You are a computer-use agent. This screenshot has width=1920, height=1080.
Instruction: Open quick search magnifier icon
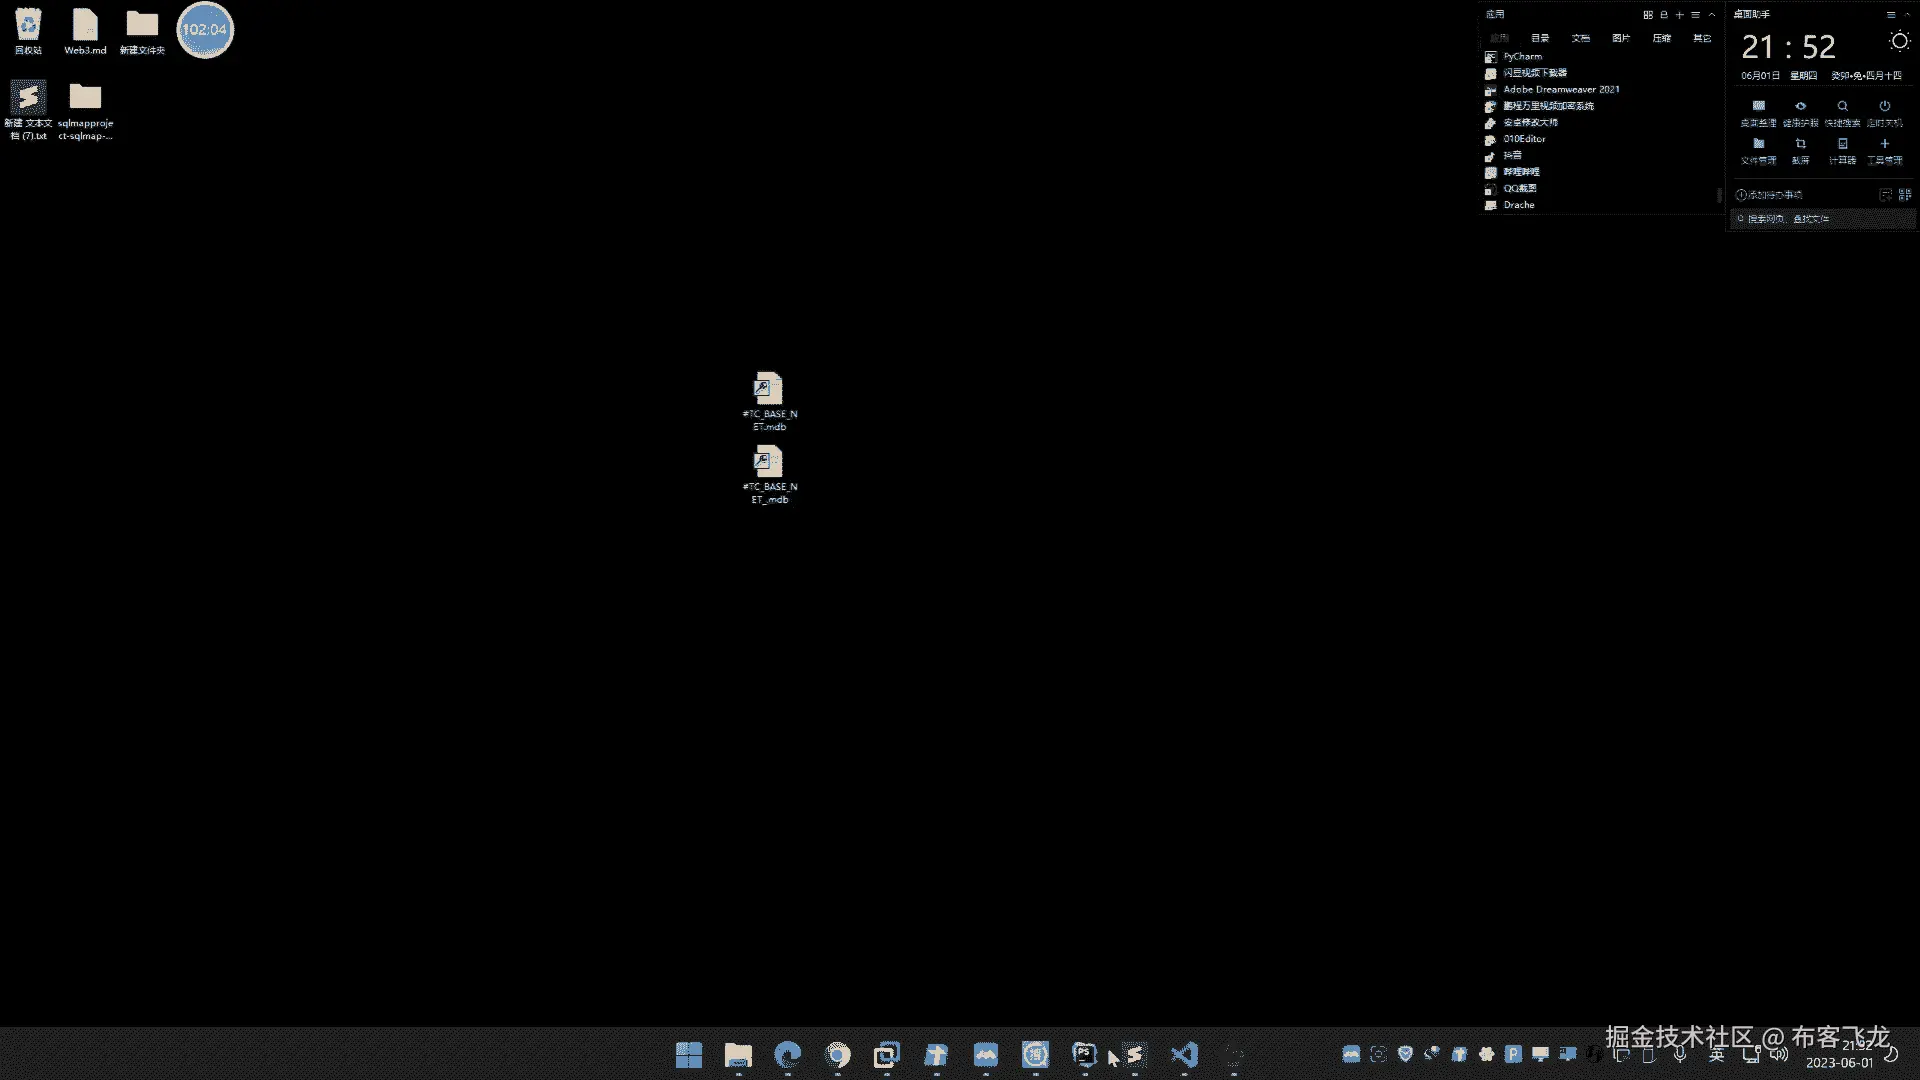point(1842,106)
